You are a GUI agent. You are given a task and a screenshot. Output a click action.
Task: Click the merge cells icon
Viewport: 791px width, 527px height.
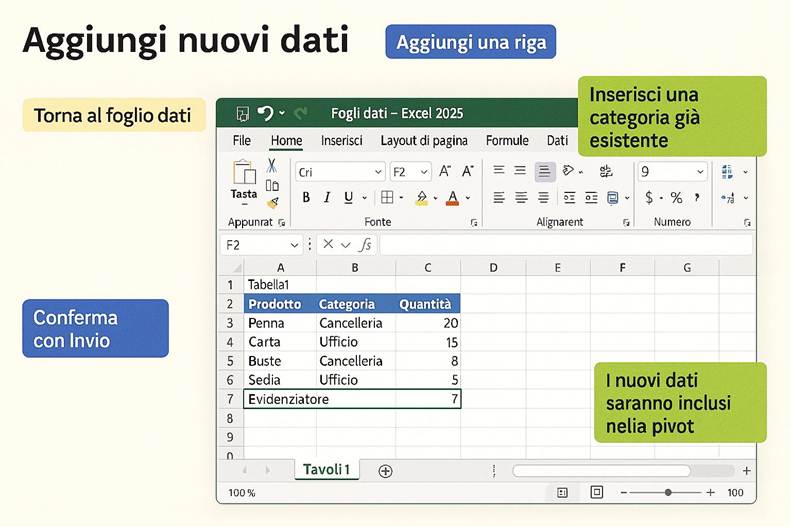613,198
